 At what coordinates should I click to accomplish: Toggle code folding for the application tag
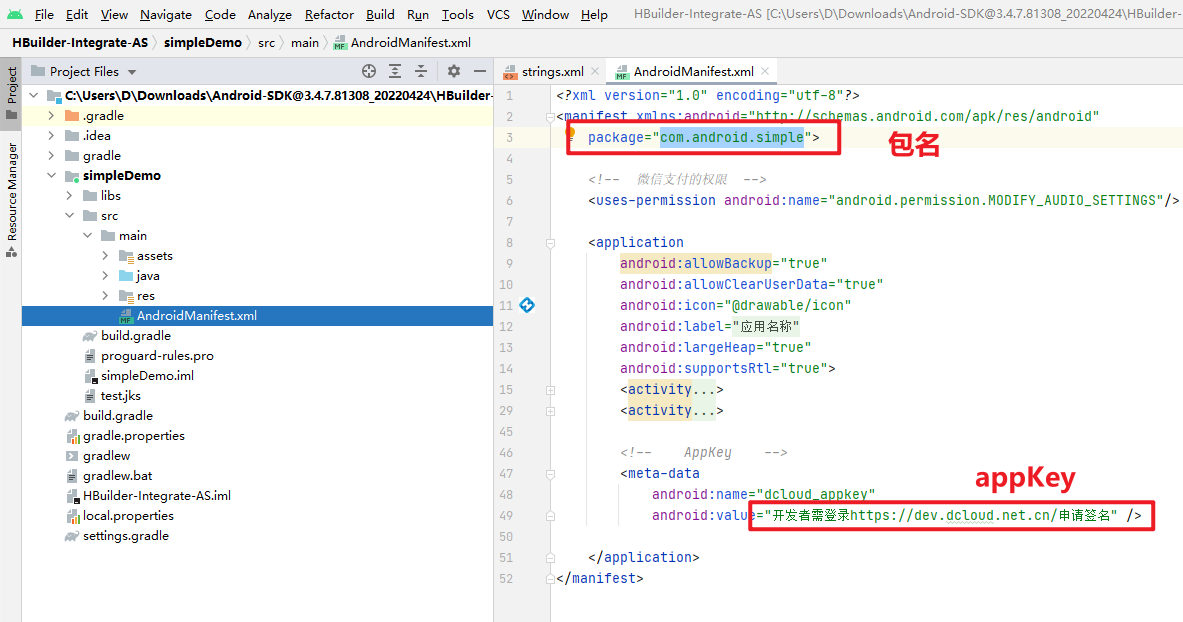click(x=549, y=242)
